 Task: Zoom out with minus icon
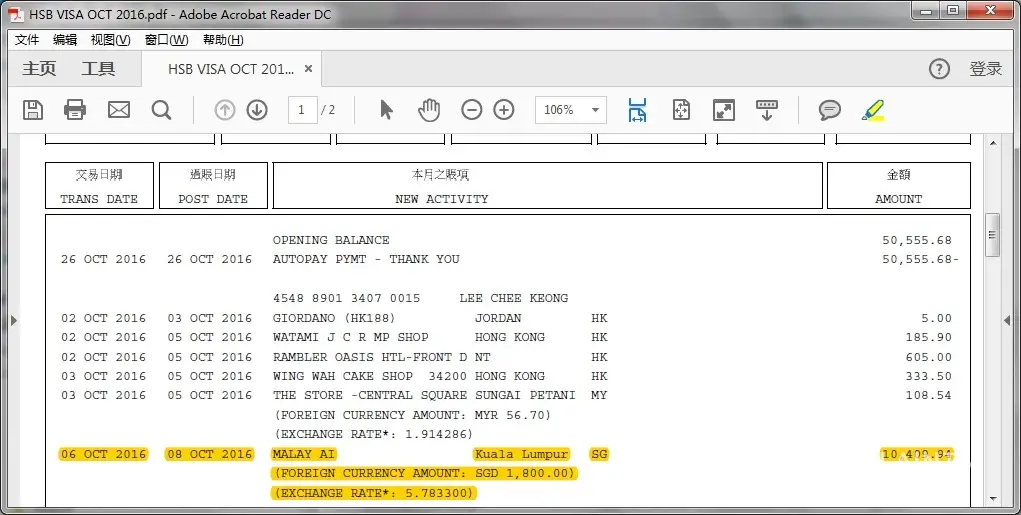(472, 110)
